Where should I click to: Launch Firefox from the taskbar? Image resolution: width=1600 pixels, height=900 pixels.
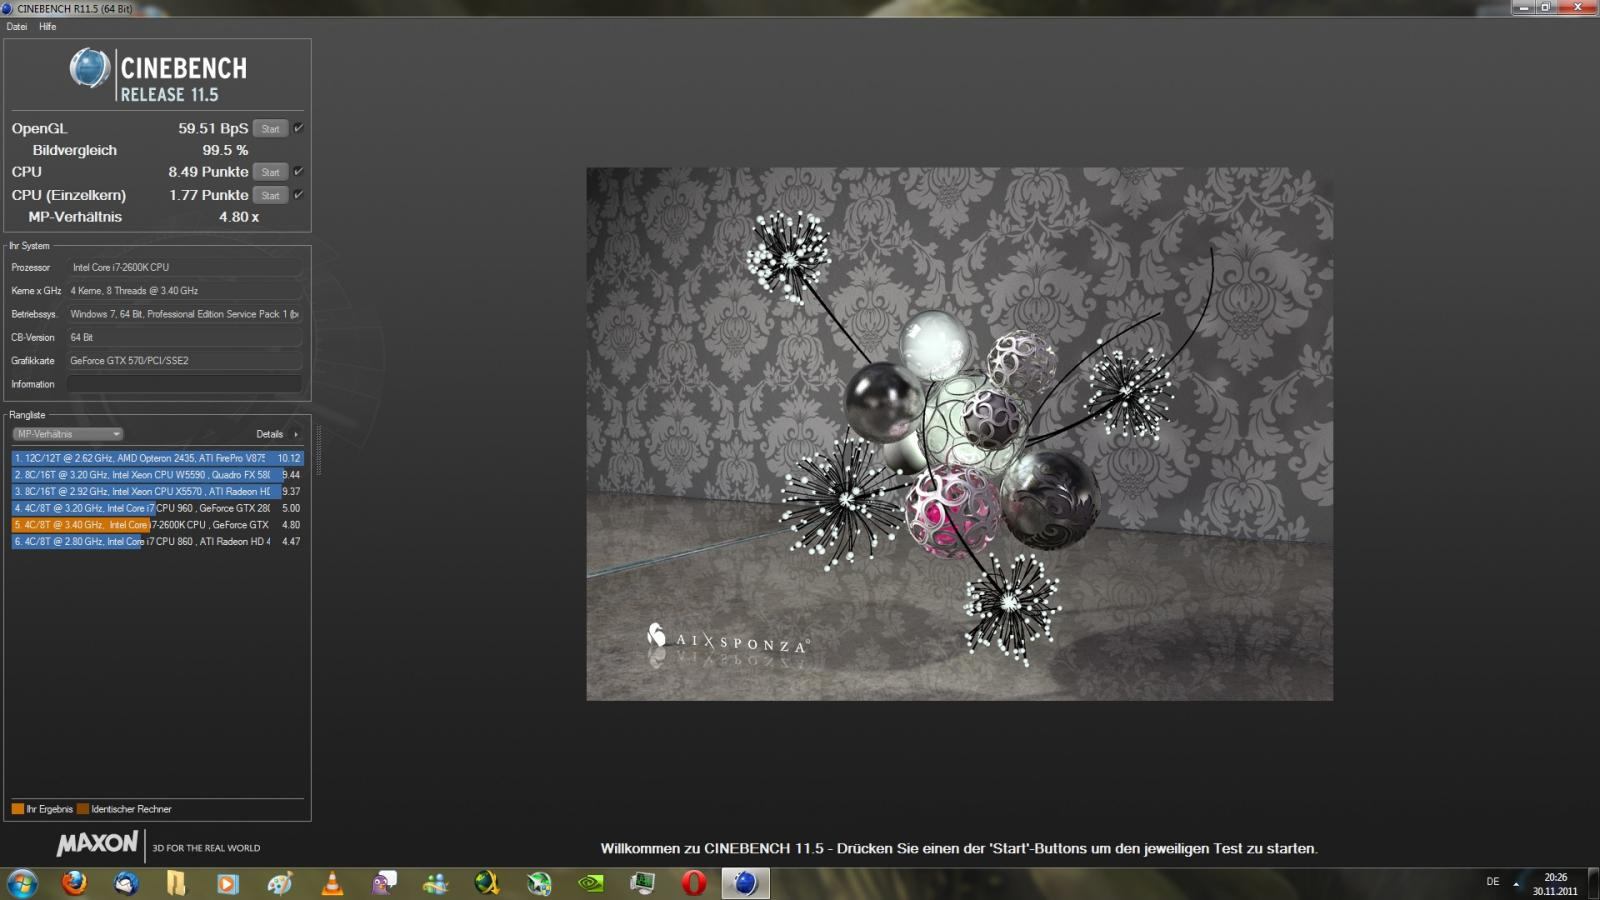click(74, 883)
